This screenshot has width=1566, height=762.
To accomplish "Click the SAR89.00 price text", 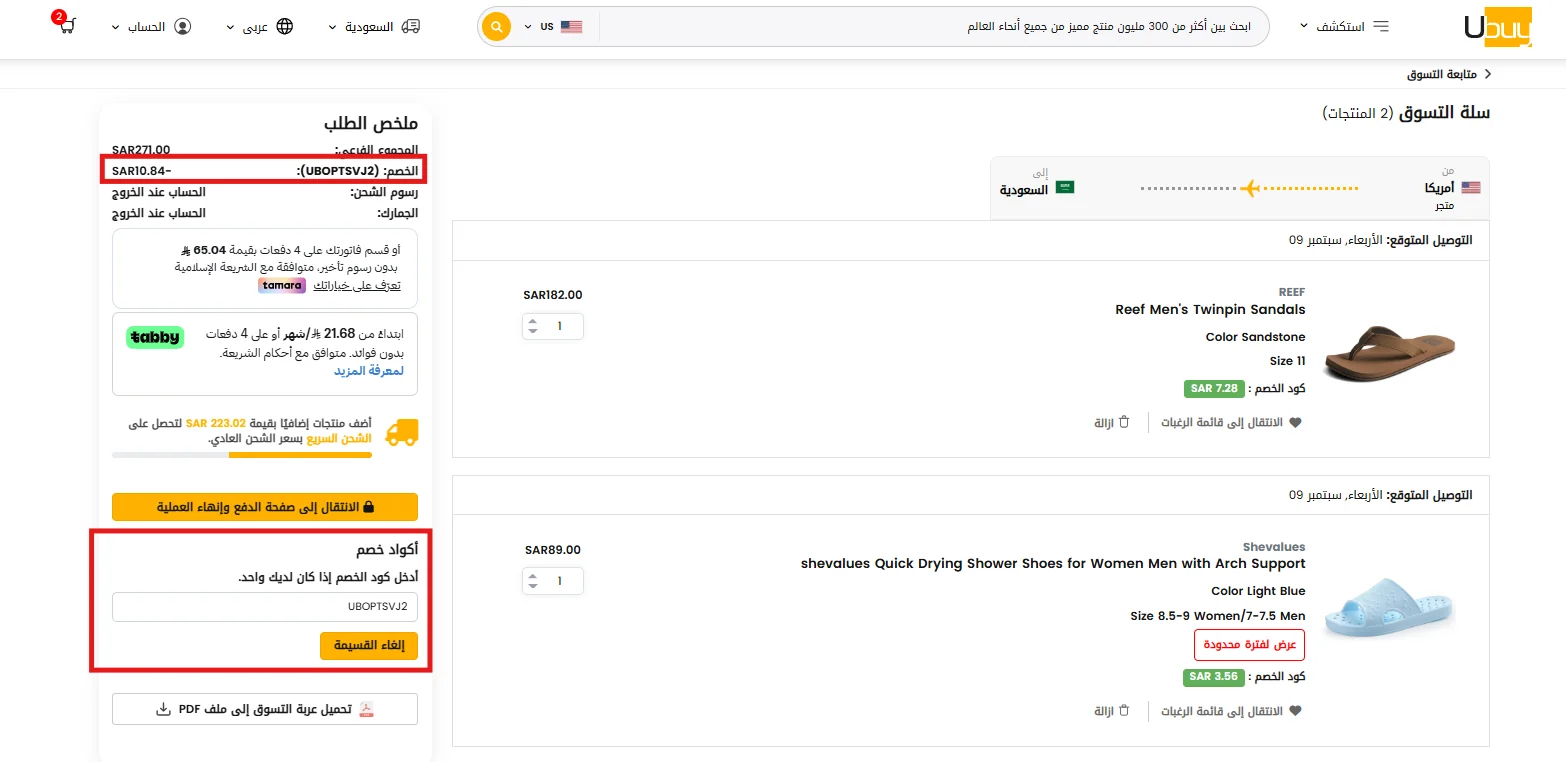I will point(553,550).
